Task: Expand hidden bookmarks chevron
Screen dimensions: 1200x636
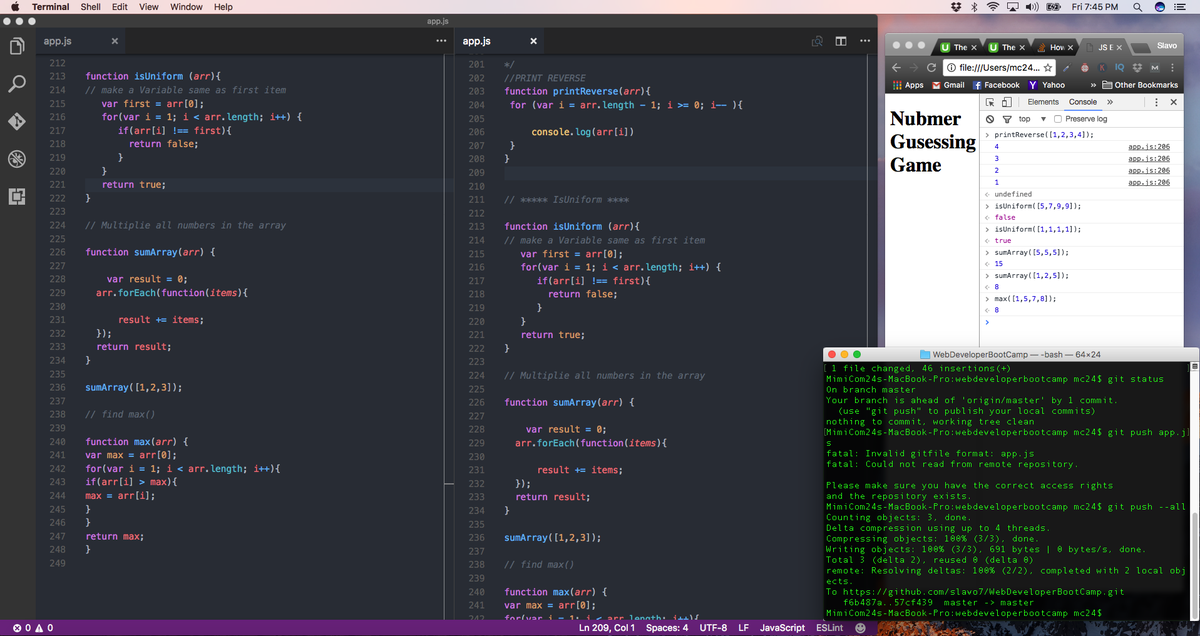Action: [1092, 85]
